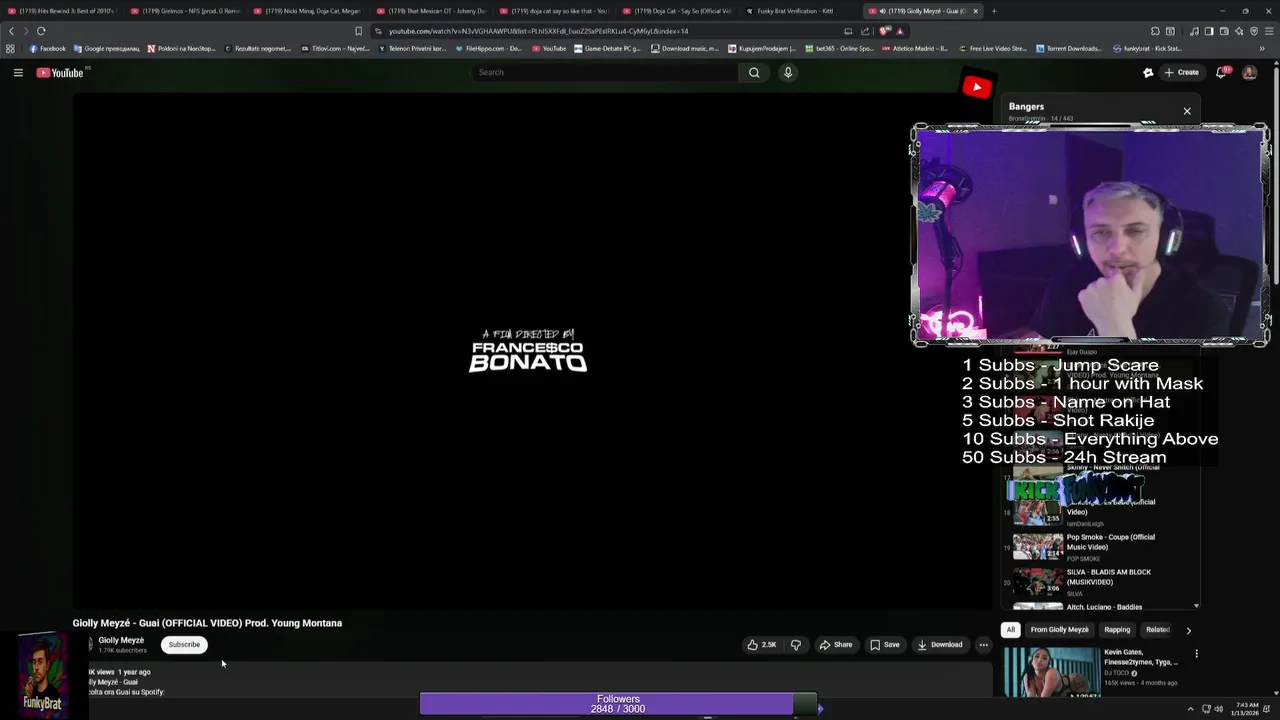The image size is (1280, 720).
Task: Like the video with thumbs up
Action: 761,645
